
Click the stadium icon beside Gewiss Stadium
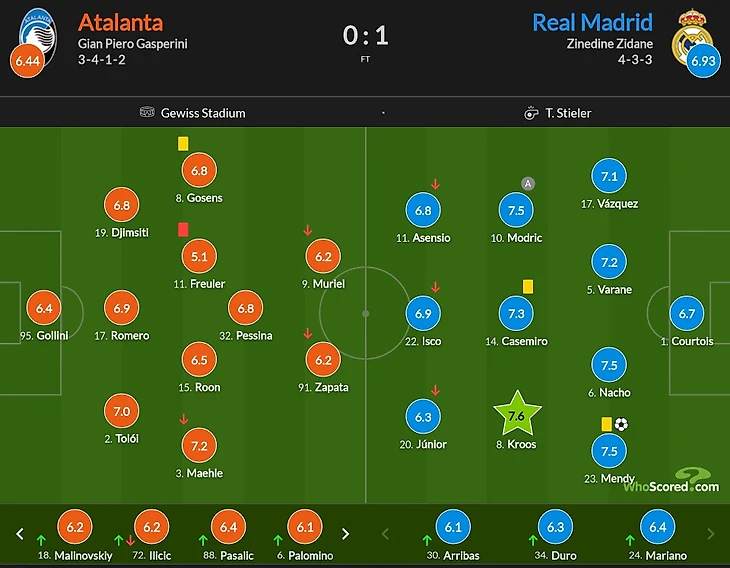(x=147, y=112)
